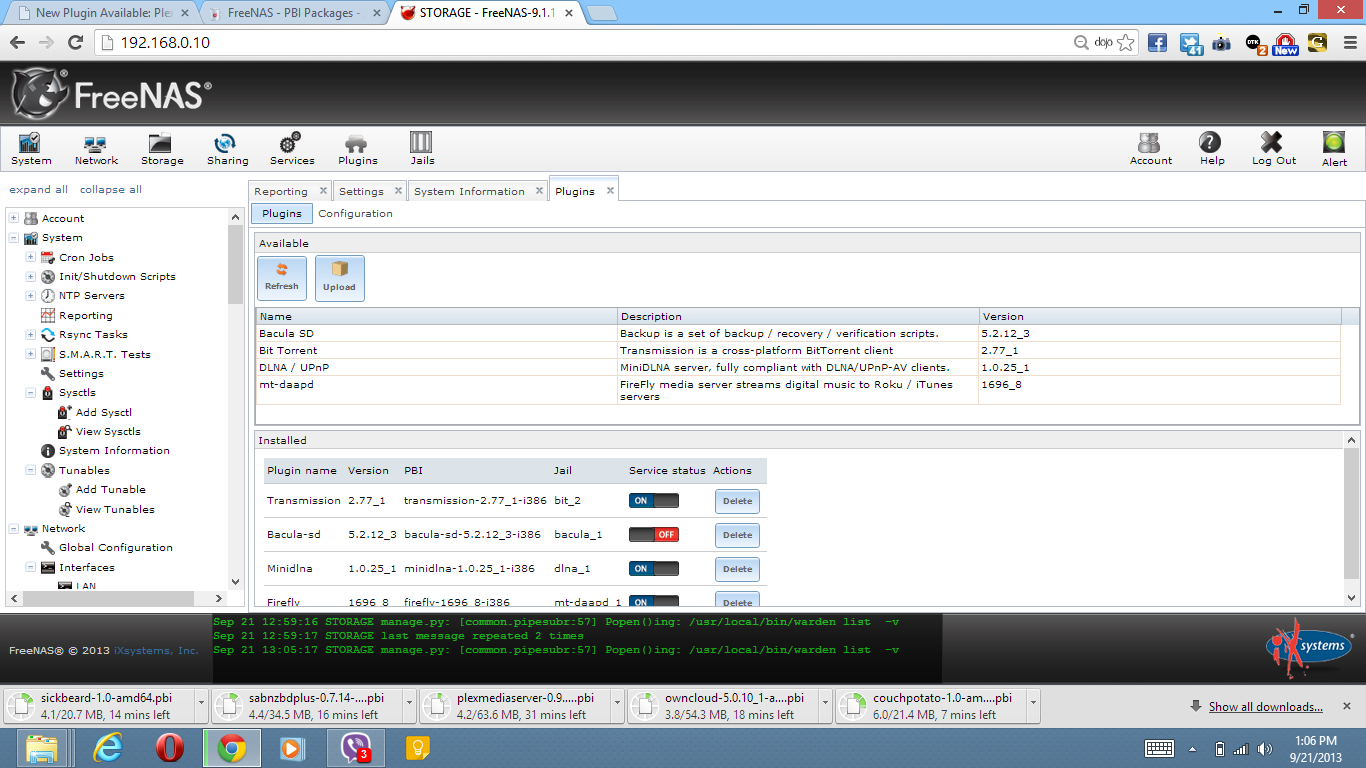1366x768 pixels.
Task: Select the Configuration sub-tab
Action: [x=355, y=213]
